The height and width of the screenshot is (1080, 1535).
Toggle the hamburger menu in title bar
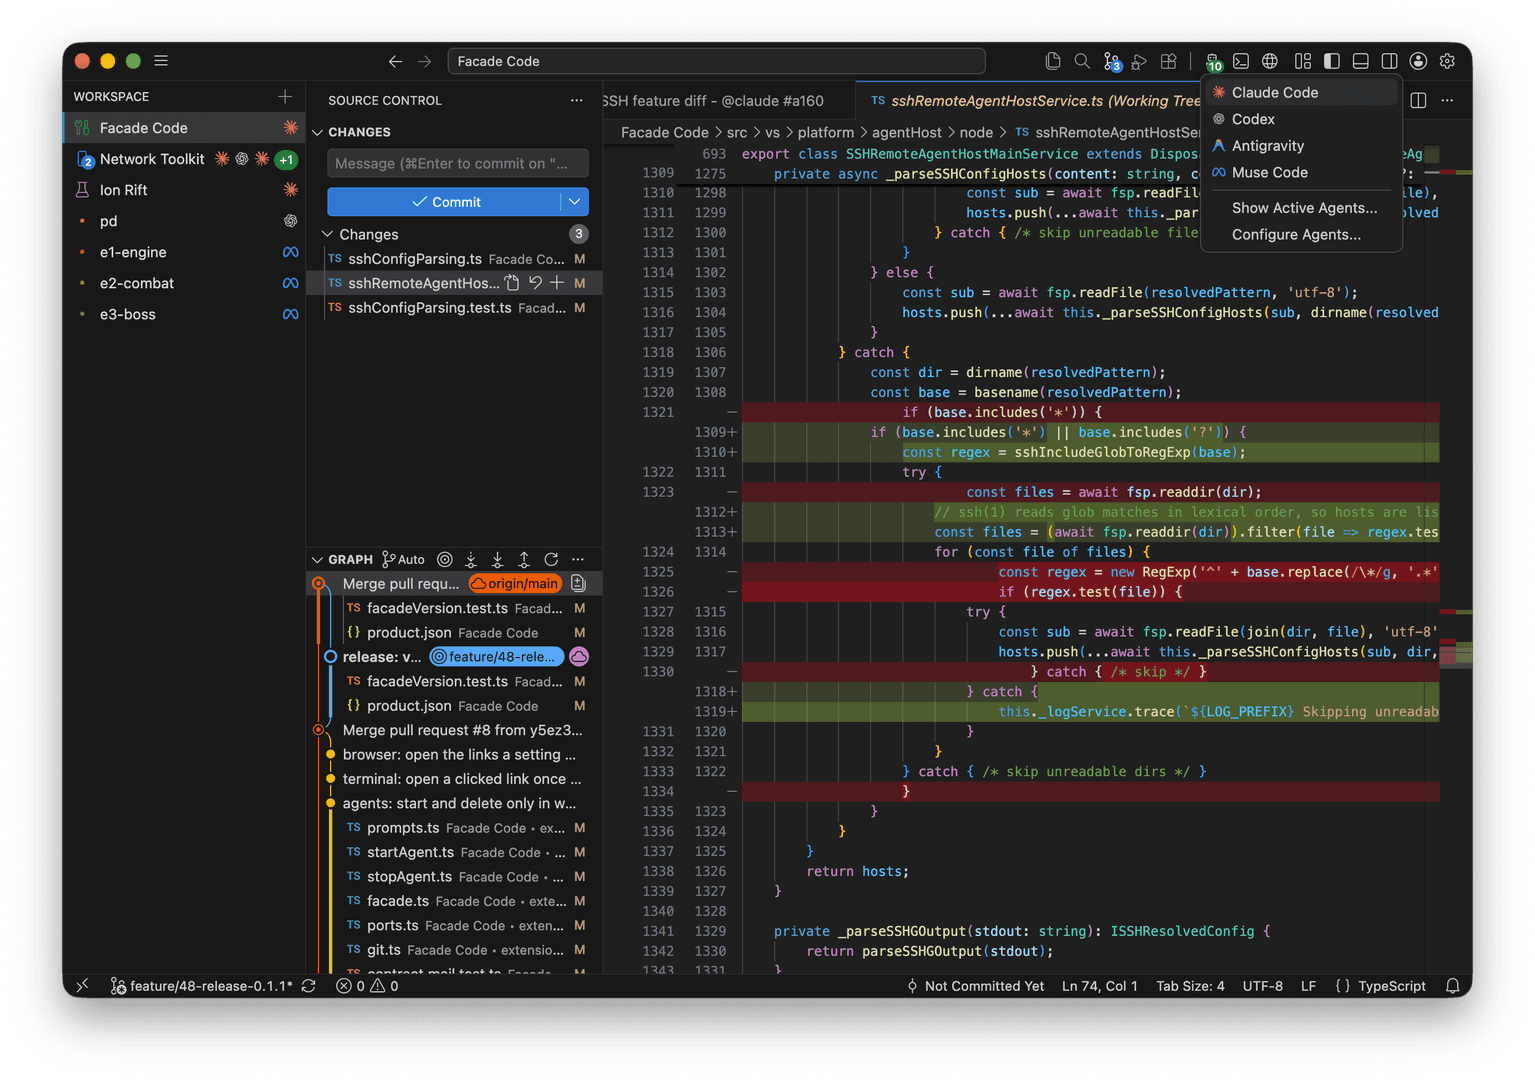161,61
